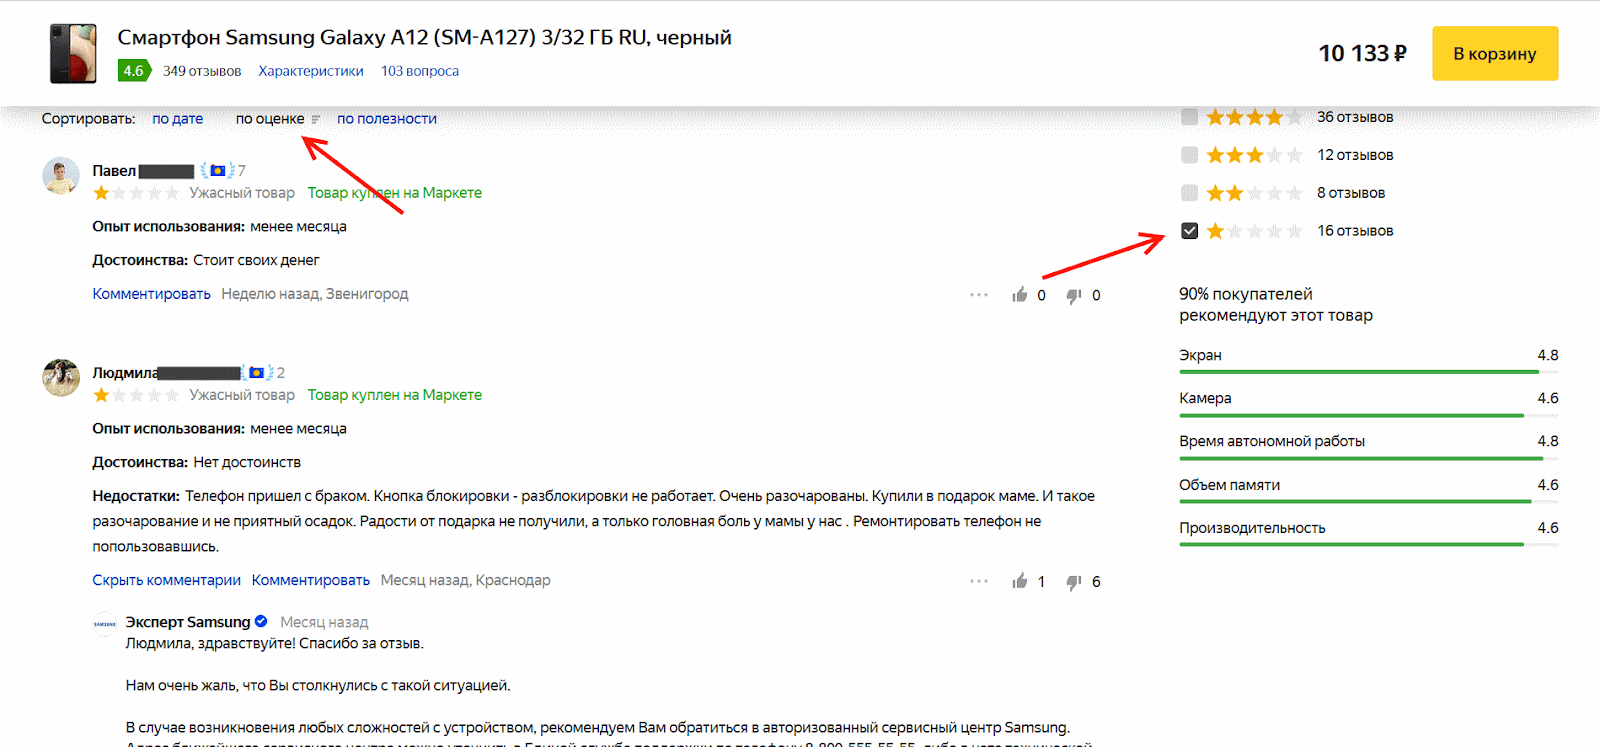Dislike Павел's review with the thumbs-down
1600x747 pixels.
coord(1074,296)
